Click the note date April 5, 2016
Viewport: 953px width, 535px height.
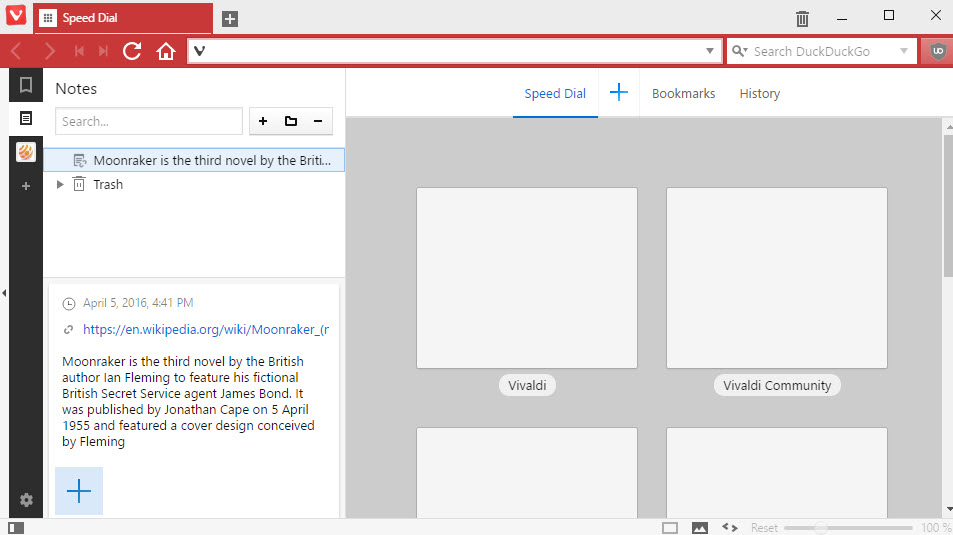(x=138, y=303)
